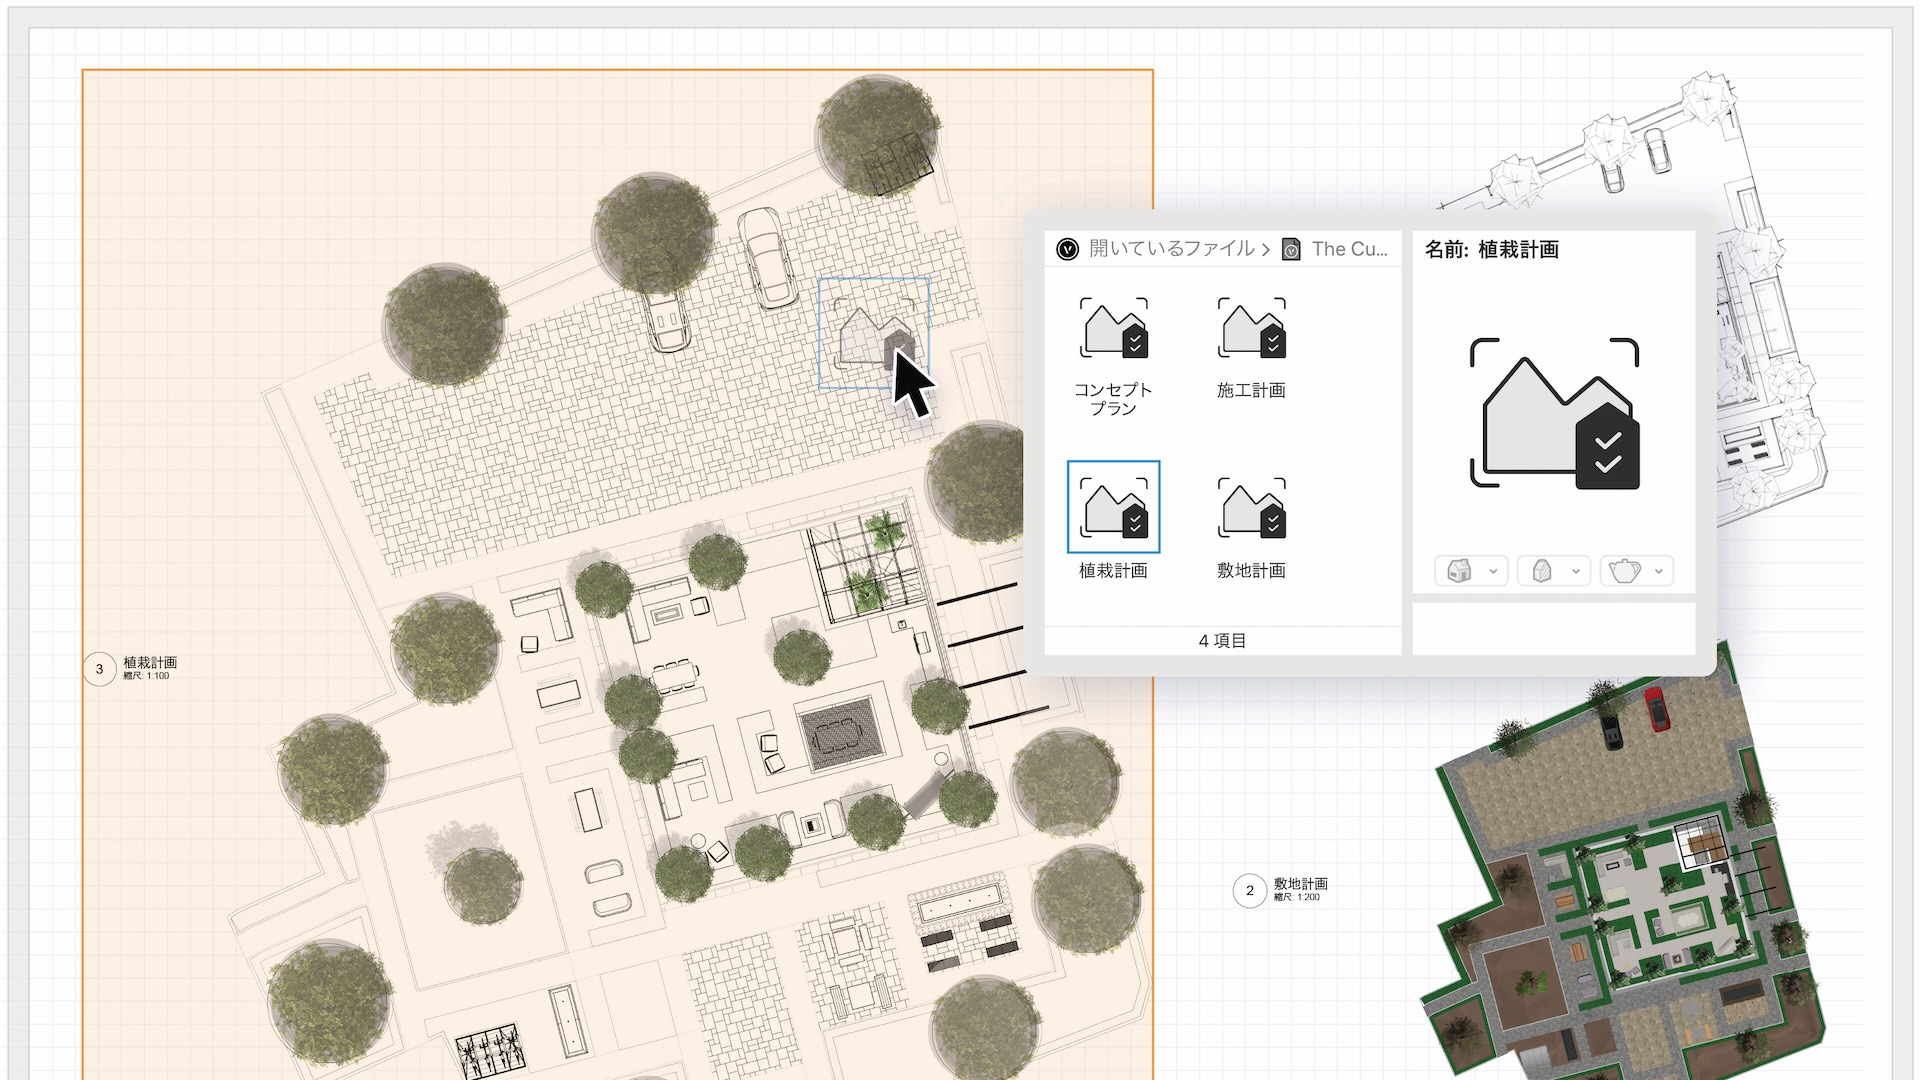Open The Cu... file breadcrumb
The height and width of the screenshot is (1080, 1920).
pyautogui.click(x=1350, y=249)
